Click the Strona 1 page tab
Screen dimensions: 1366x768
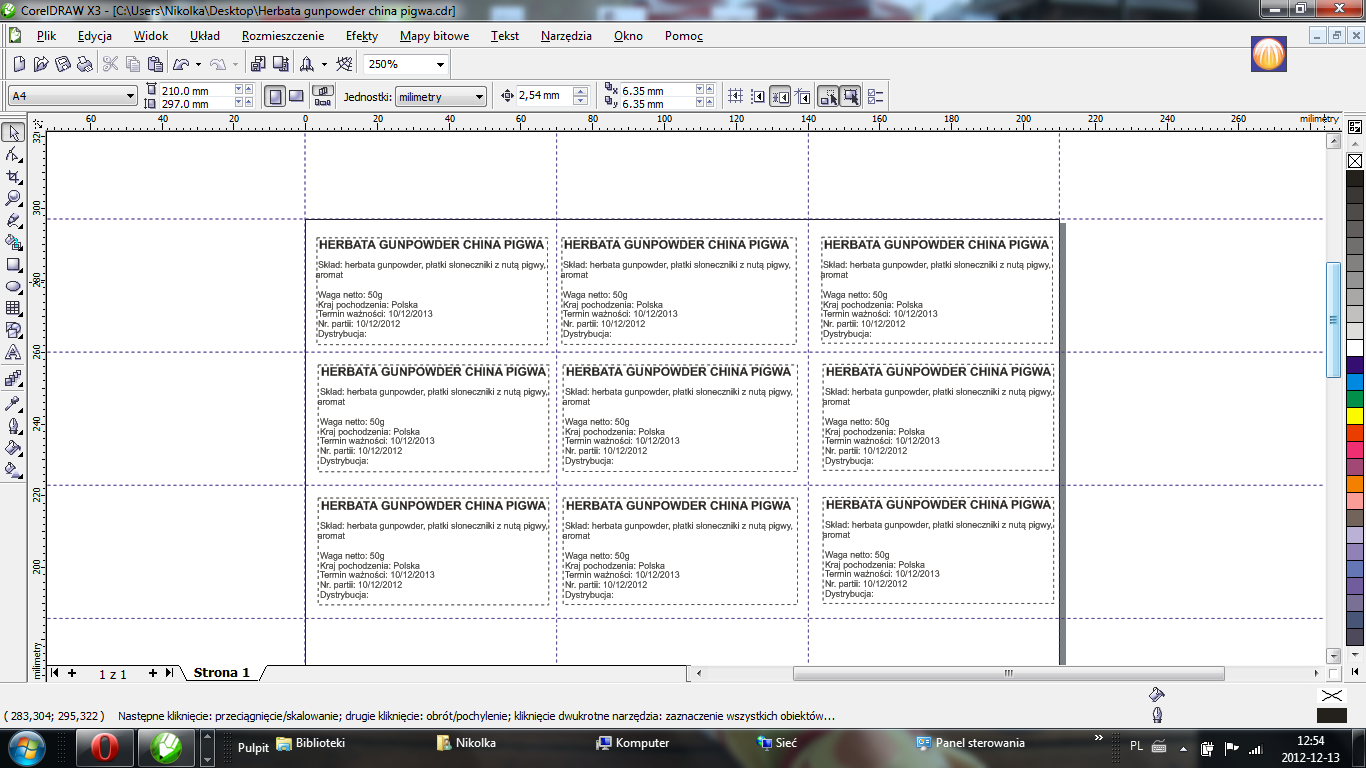point(221,673)
